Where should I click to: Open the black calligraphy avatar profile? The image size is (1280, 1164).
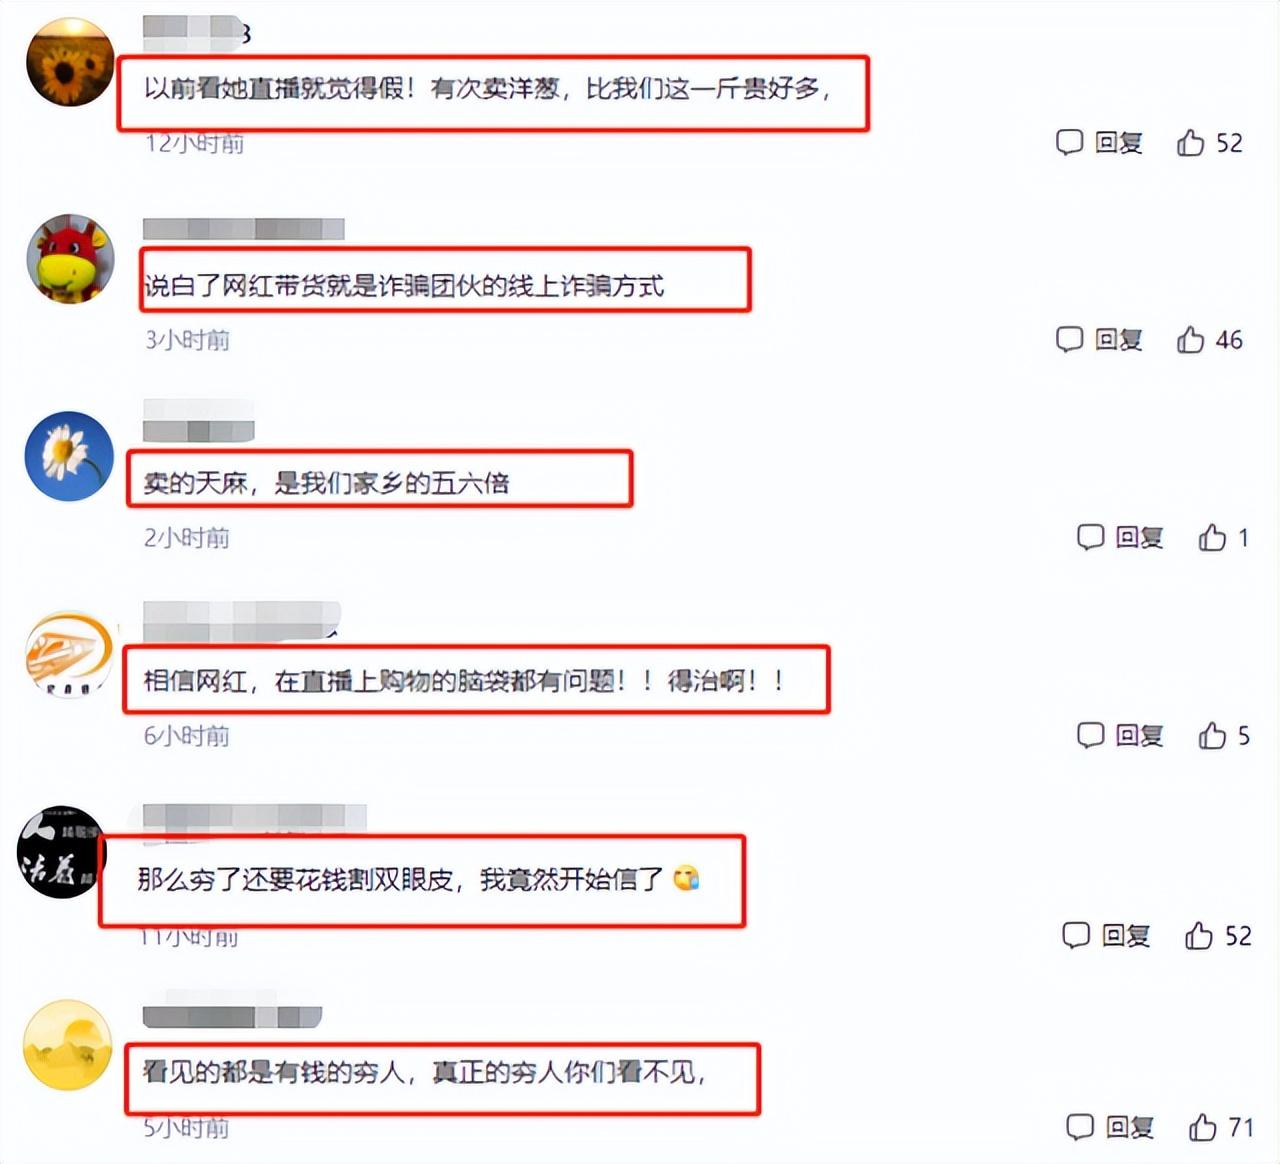click(x=62, y=852)
